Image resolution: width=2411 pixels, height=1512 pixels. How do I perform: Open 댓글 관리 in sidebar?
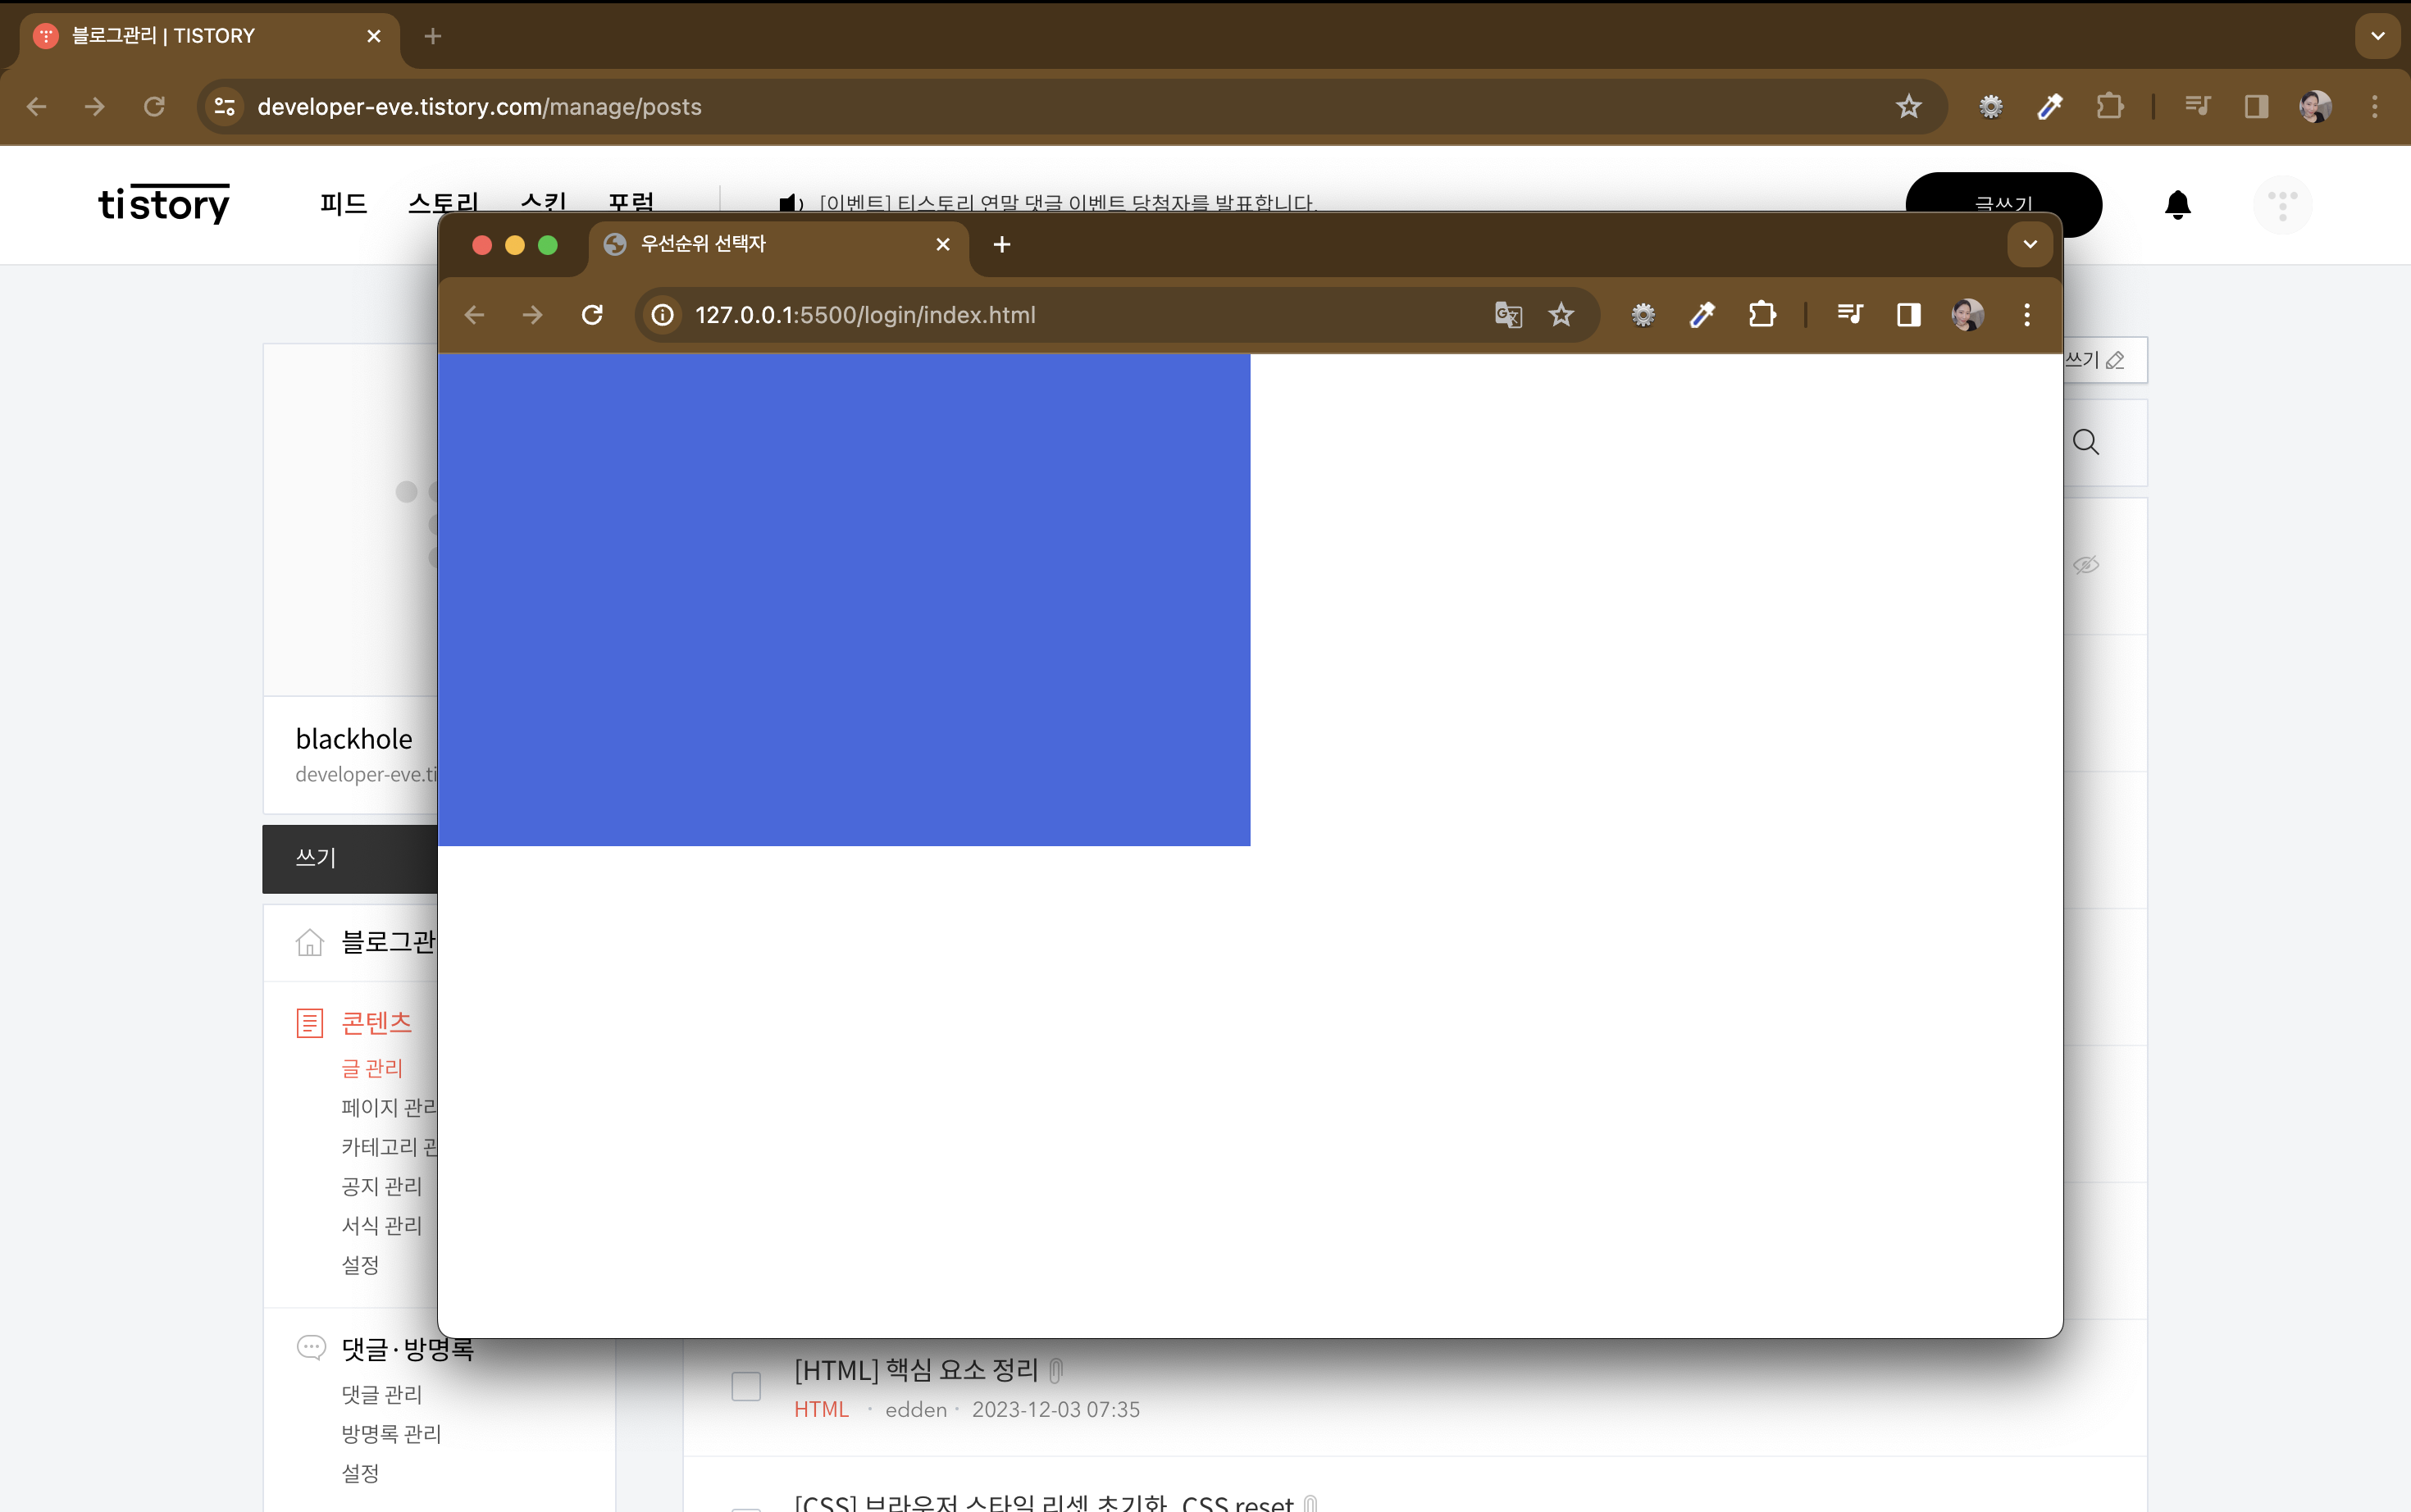pyautogui.click(x=382, y=1394)
